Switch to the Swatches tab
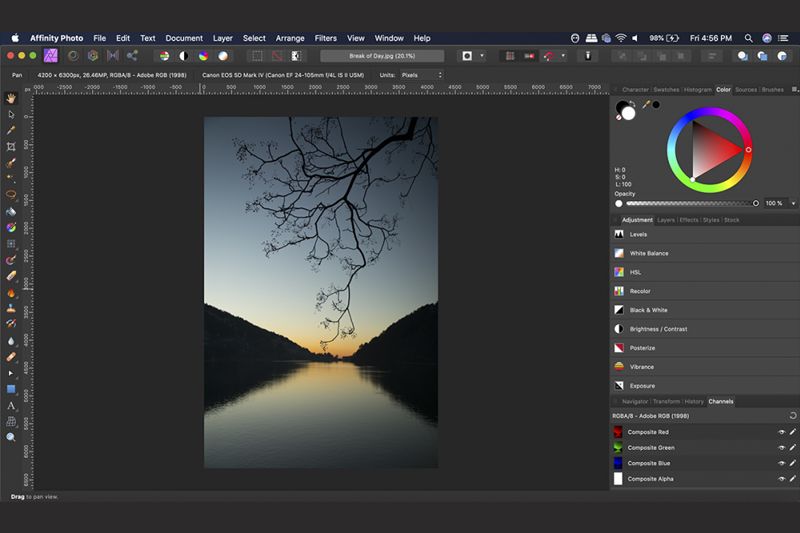The image size is (800, 533). point(666,90)
